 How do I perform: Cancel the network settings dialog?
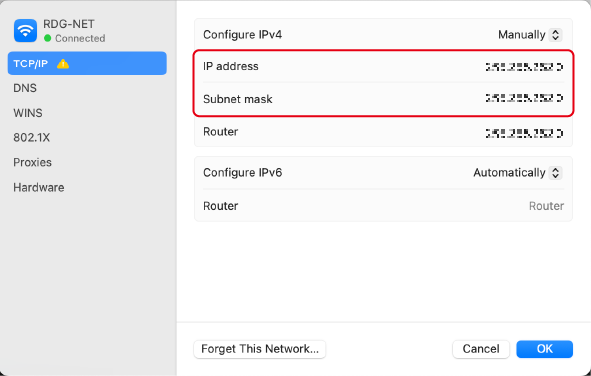(x=481, y=349)
